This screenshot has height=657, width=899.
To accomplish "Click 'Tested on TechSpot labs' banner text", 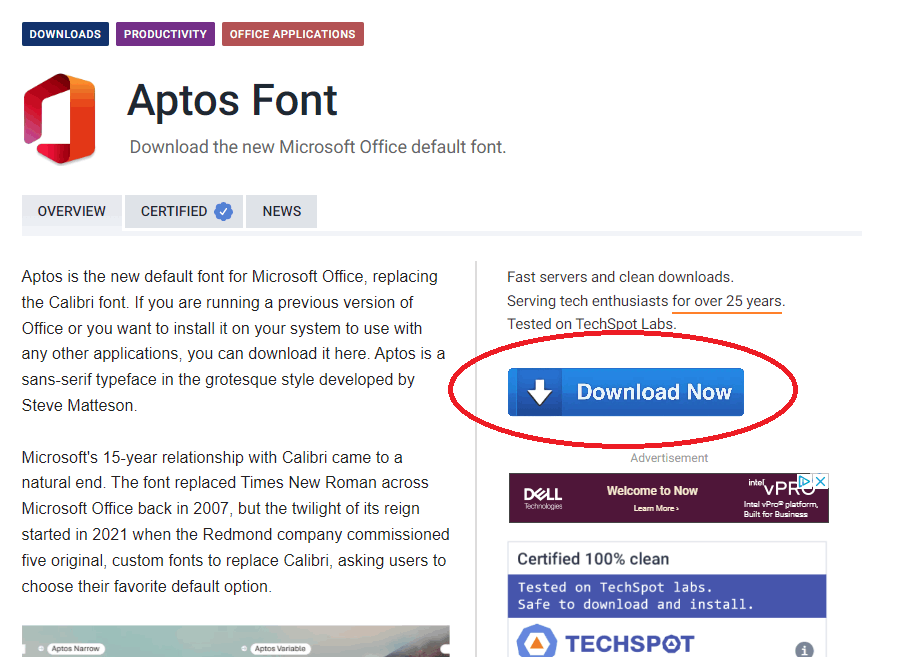I will point(615,587).
